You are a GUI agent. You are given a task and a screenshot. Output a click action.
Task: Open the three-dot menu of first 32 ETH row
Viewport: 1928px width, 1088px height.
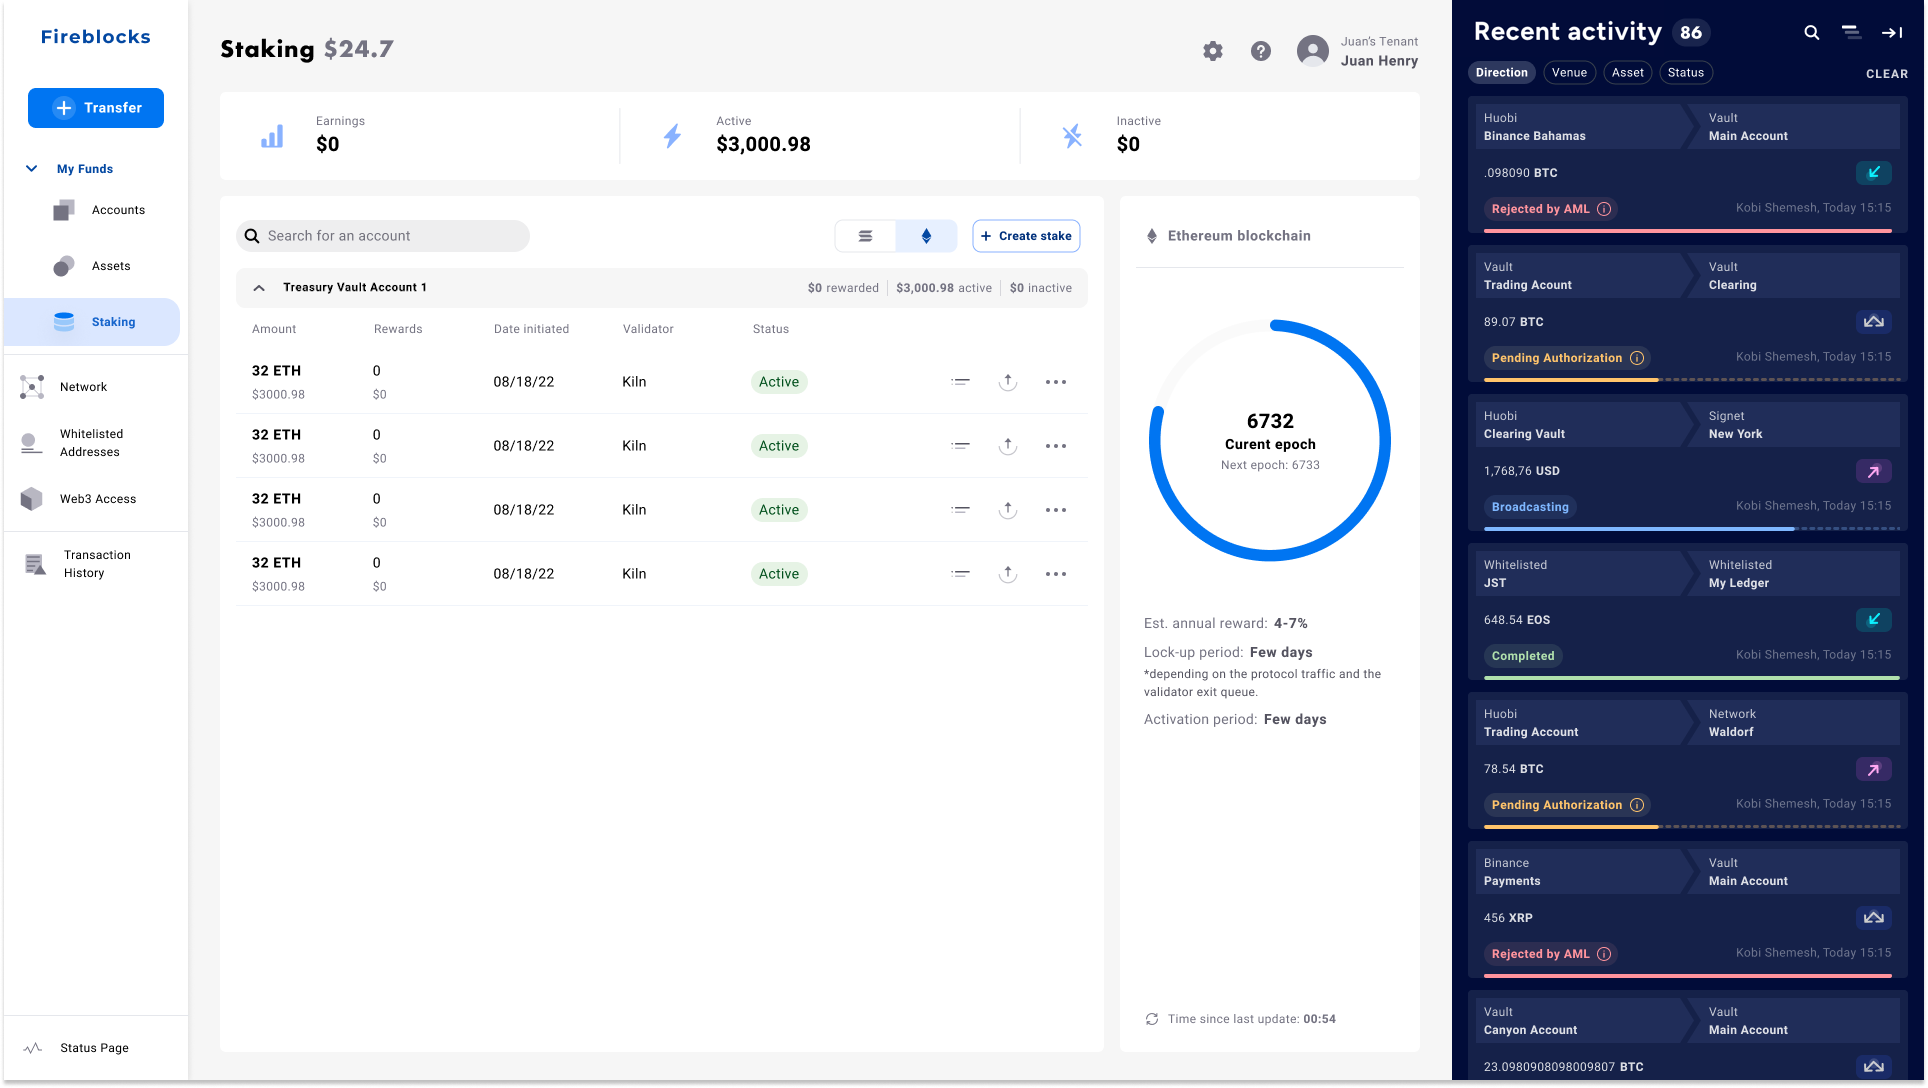tap(1056, 382)
